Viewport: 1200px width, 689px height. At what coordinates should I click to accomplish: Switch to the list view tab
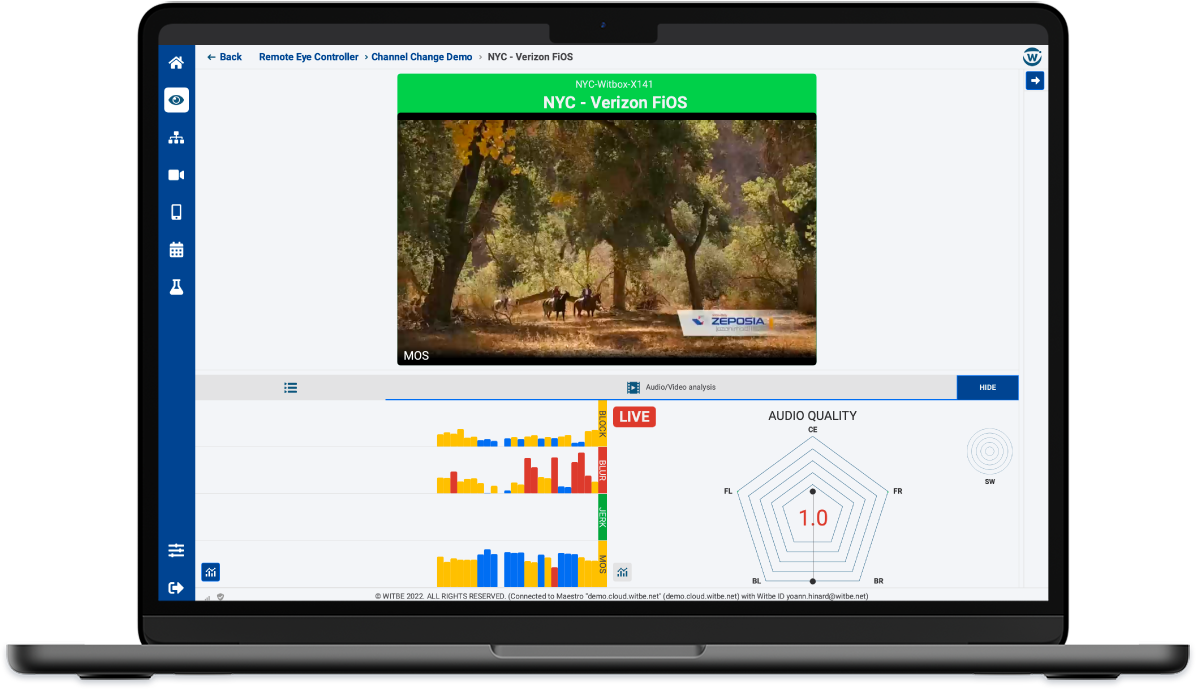click(290, 388)
